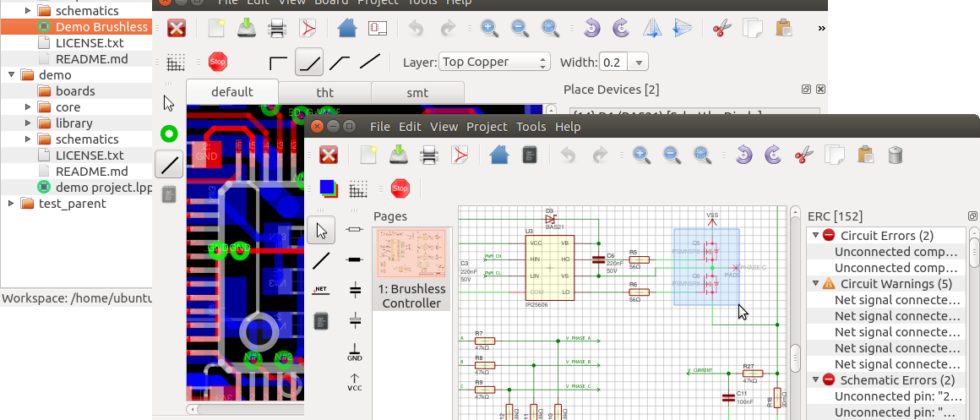
Task: Click the scissors Cut icon in schematic toolbar
Action: click(x=802, y=154)
